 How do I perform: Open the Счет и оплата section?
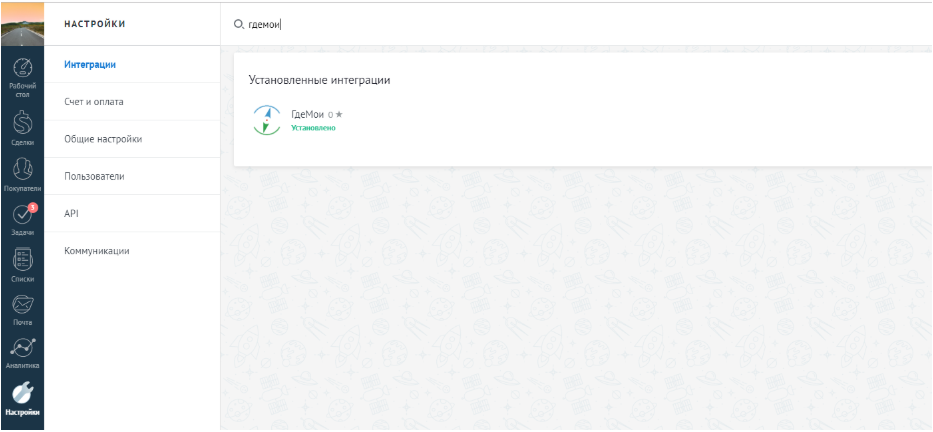(94, 102)
